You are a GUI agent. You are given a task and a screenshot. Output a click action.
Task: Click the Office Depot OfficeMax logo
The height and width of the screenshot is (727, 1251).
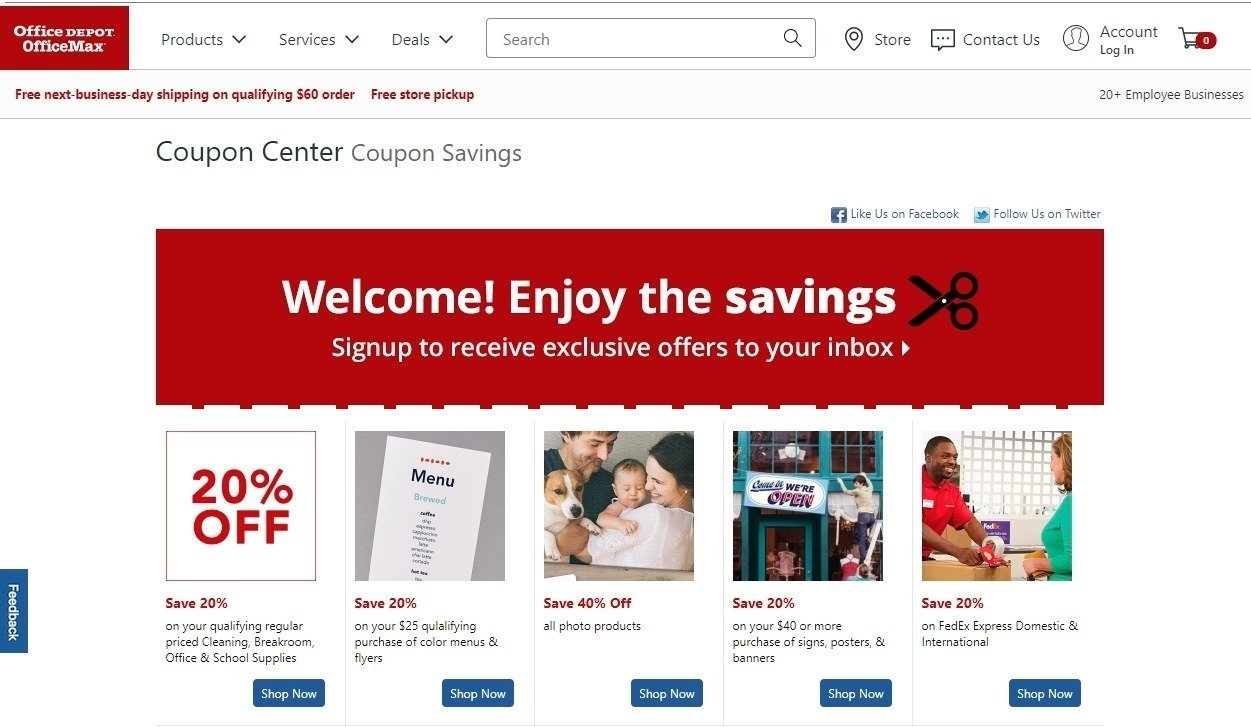[x=65, y=38]
